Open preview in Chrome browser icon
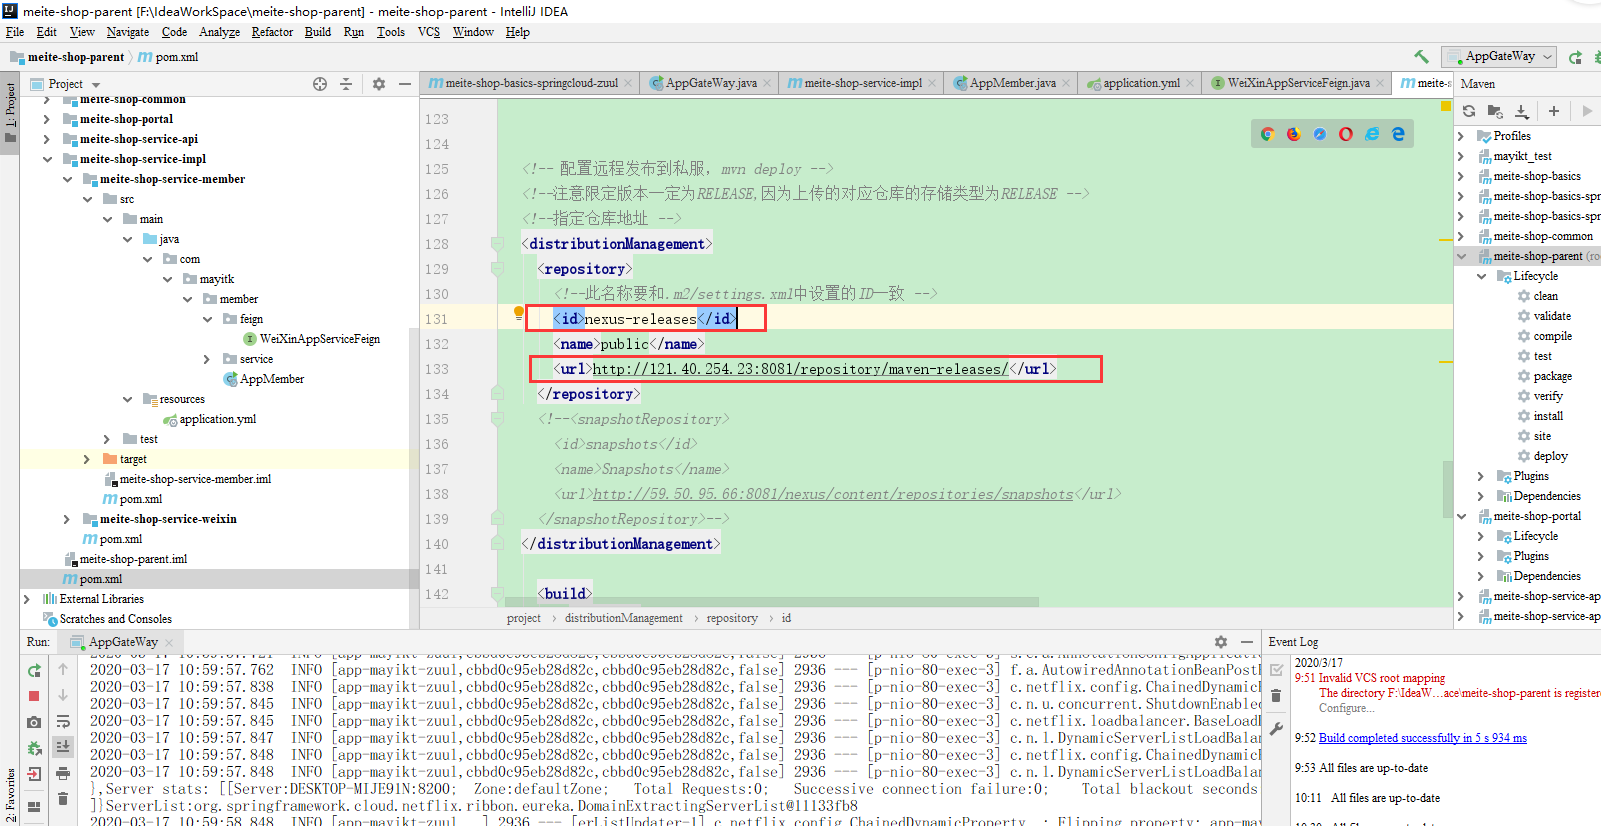The image size is (1601, 826). (1267, 134)
